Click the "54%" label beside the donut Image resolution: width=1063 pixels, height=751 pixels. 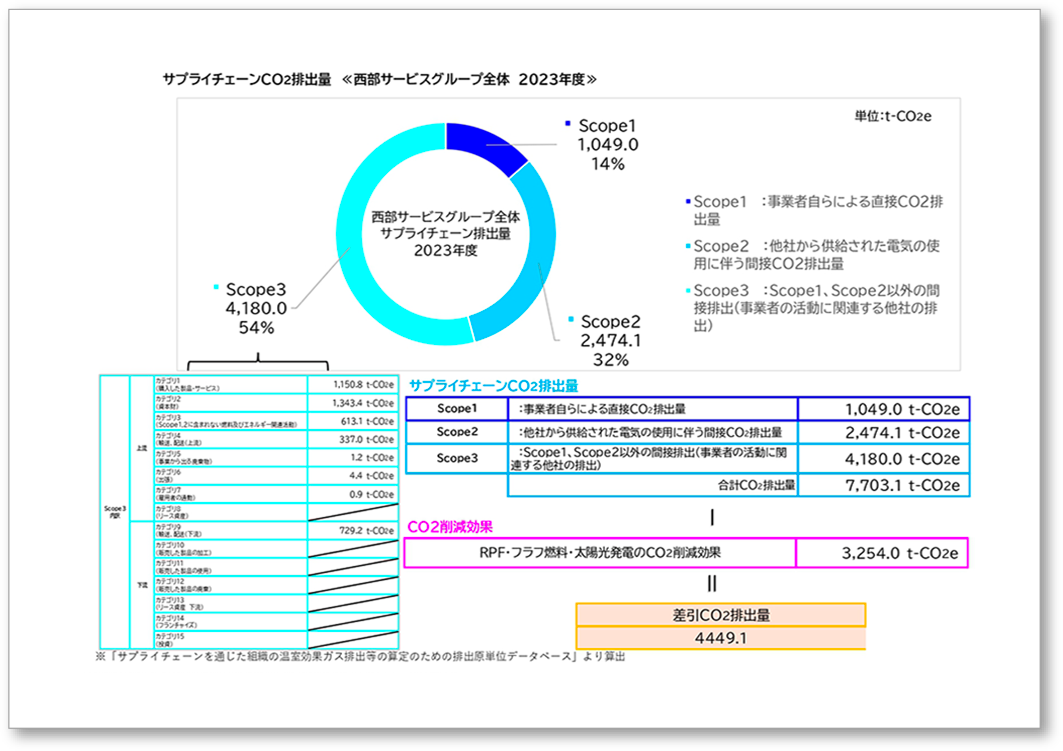(256, 328)
